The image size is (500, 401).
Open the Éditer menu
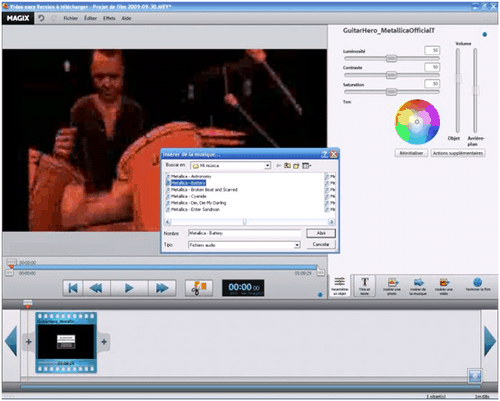[90, 18]
